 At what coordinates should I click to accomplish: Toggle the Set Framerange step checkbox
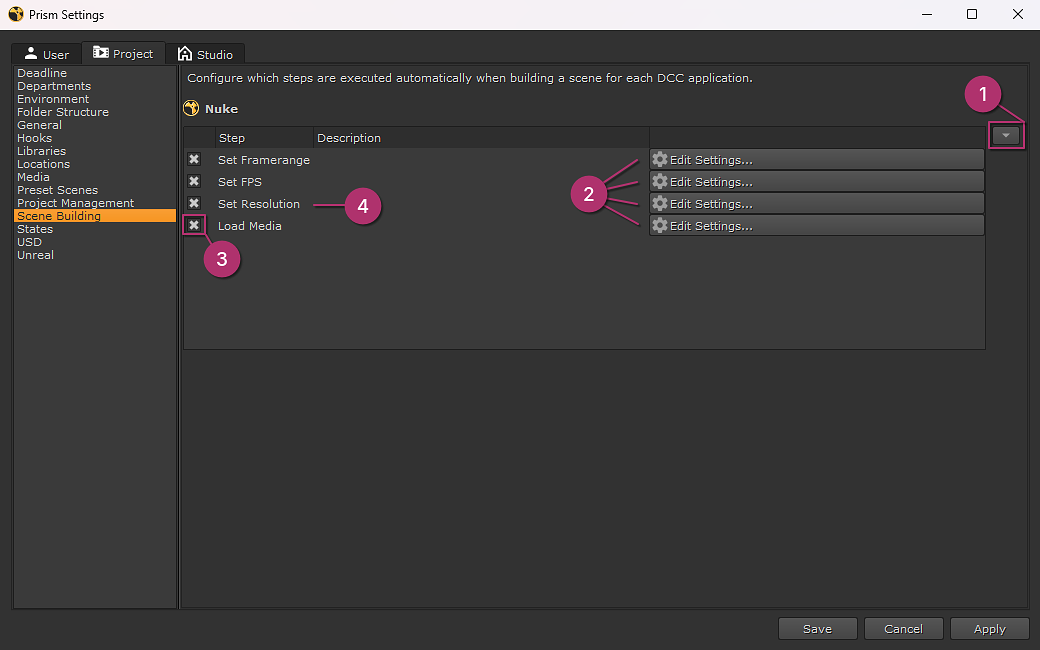[193, 159]
